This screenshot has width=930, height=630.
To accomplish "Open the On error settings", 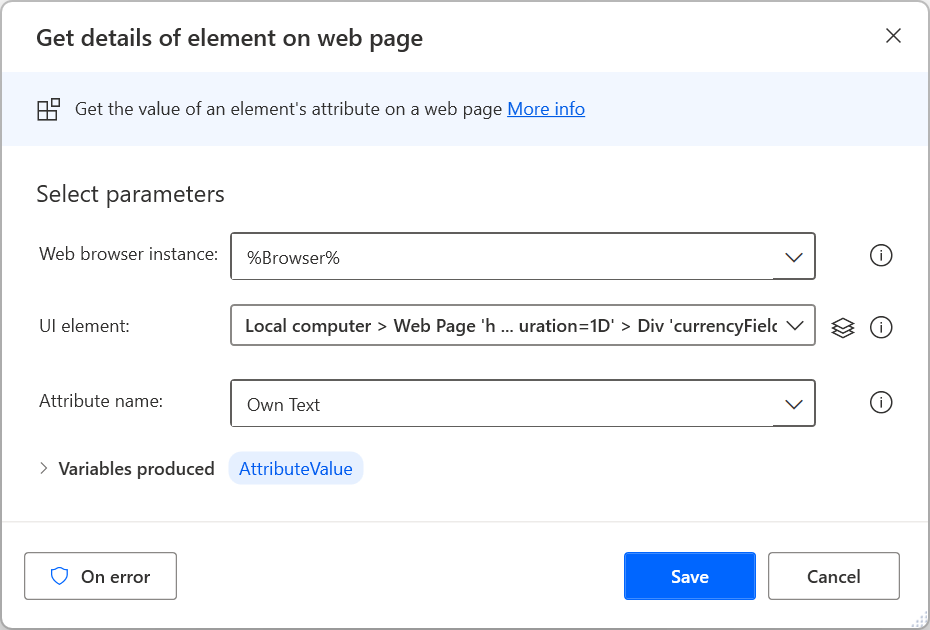I will pos(100,576).
